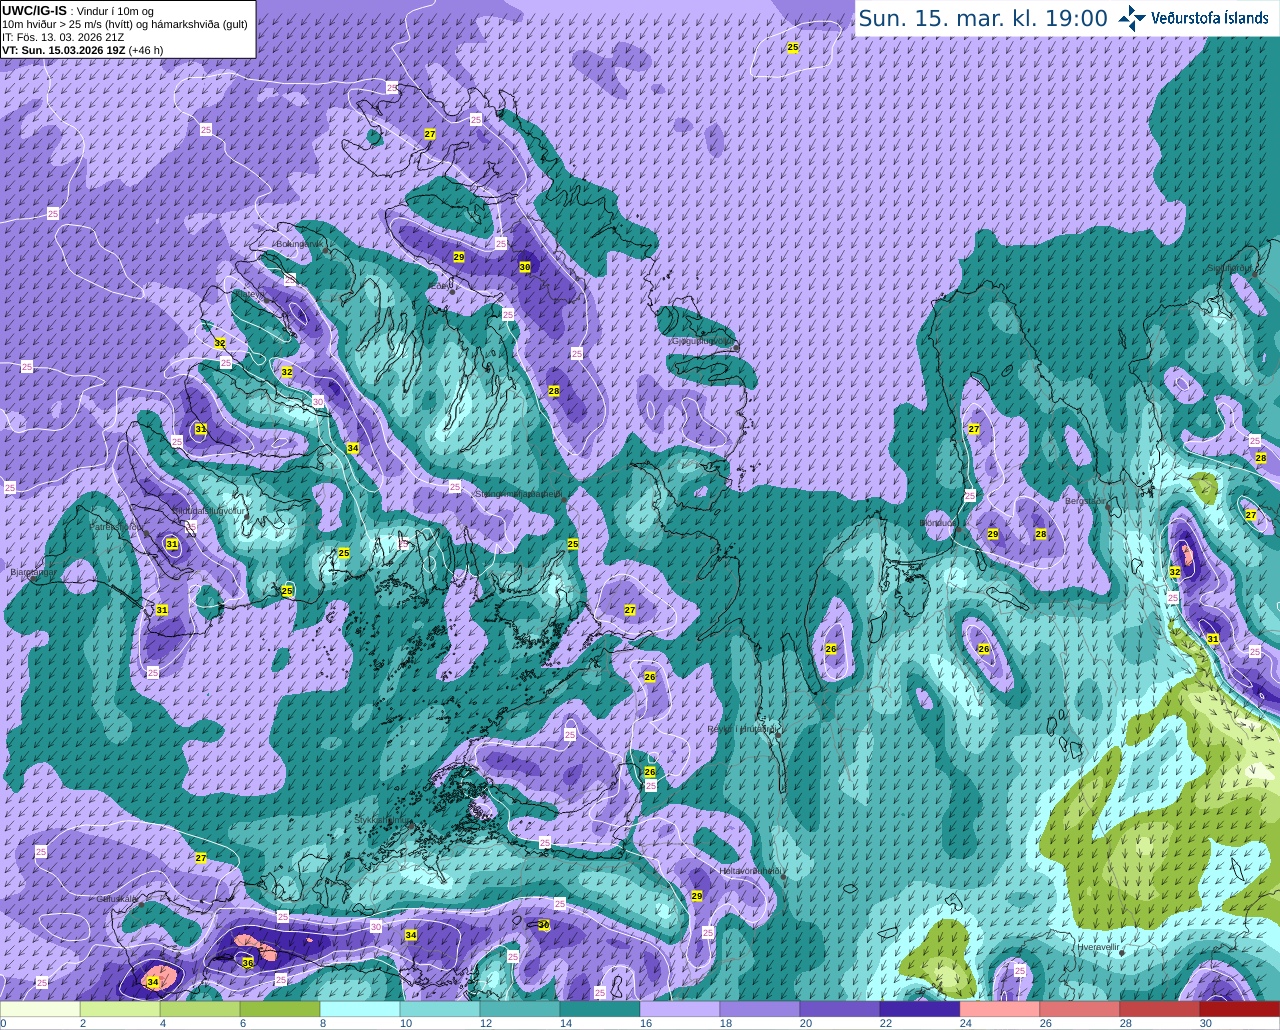Click the "UWC/IG-IS : Vindur í 10m og" title line
Screen dimensions: 1280x1030
coord(78,10)
